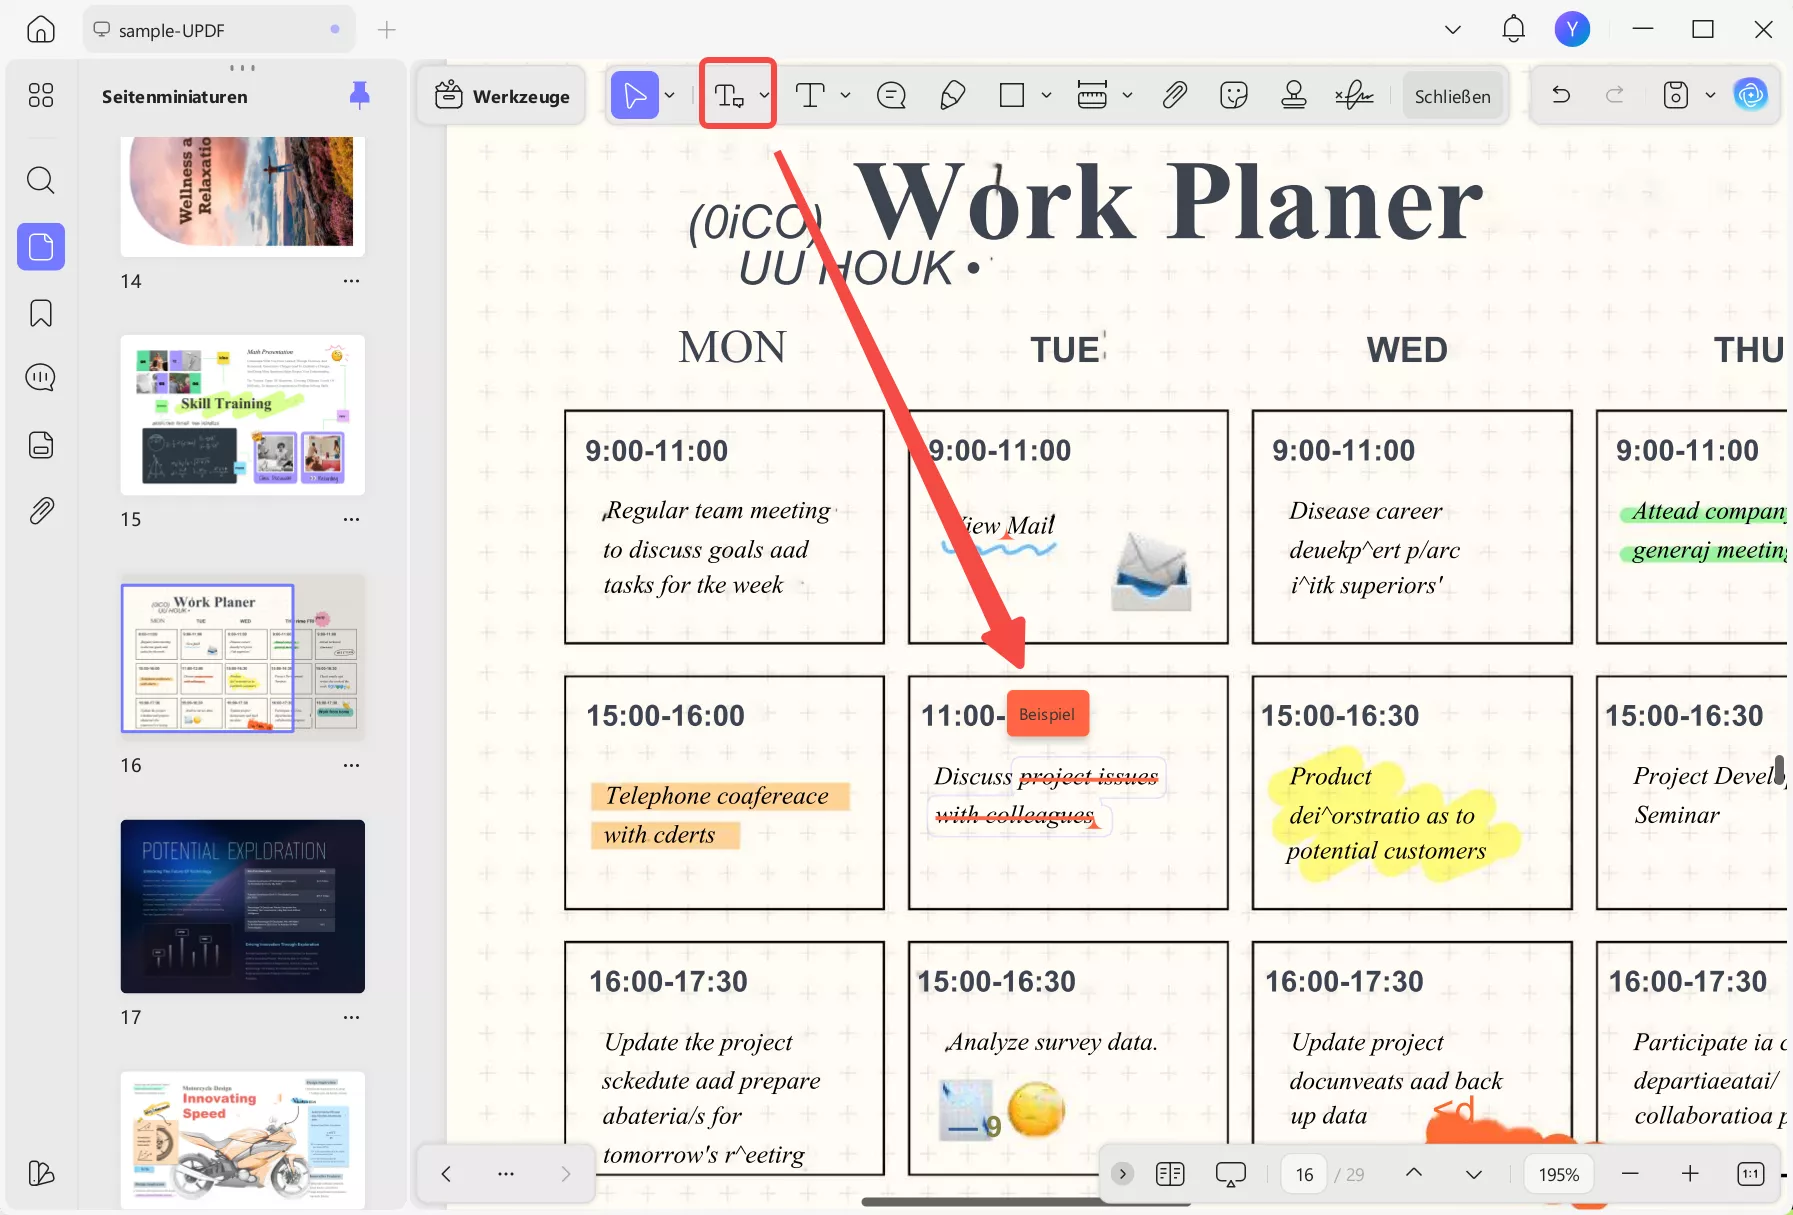
Task: Open the attachments panel in left sidebar
Action: (x=41, y=511)
